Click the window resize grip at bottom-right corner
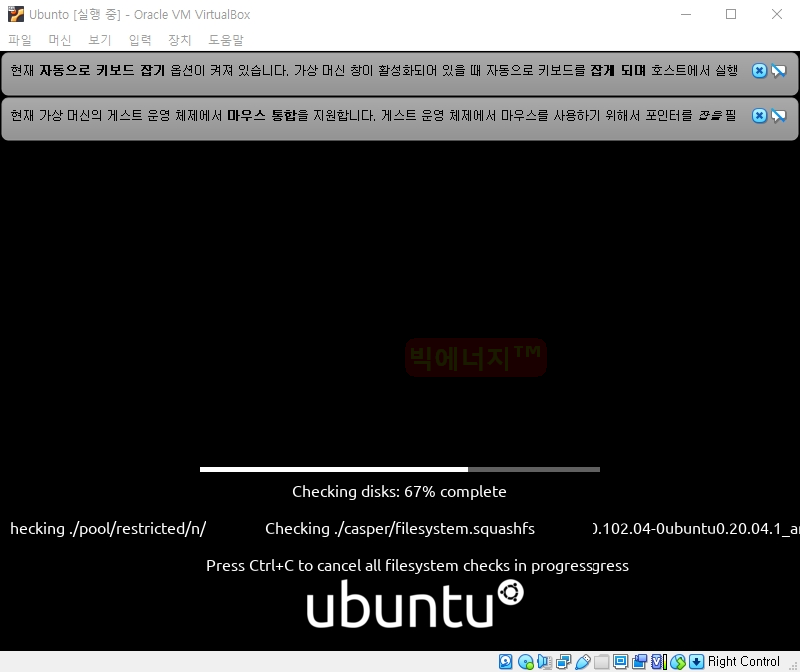 coord(793,665)
